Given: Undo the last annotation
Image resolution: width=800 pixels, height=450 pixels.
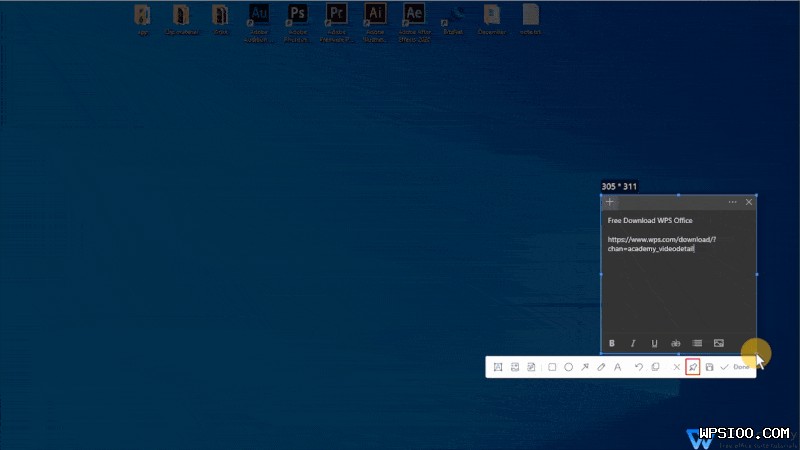Looking at the screenshot, I should point(639,367).
